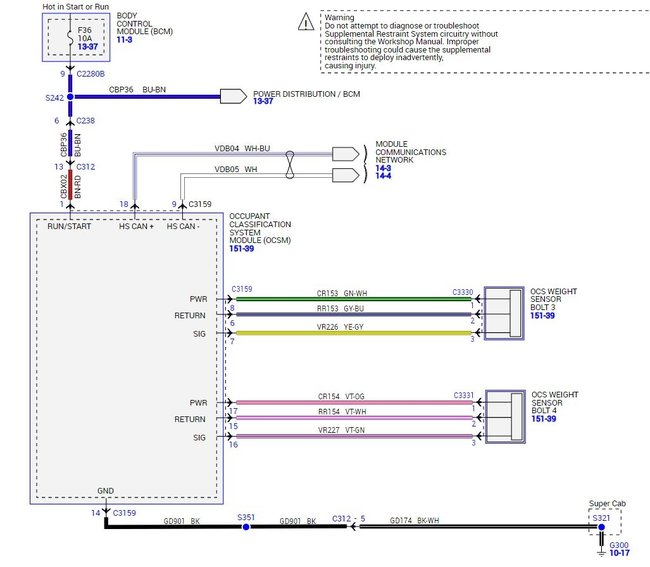This screenshot has width=650, height=567.
Task: Select the RUN/START pin label
Action: [x=69, y=226]
